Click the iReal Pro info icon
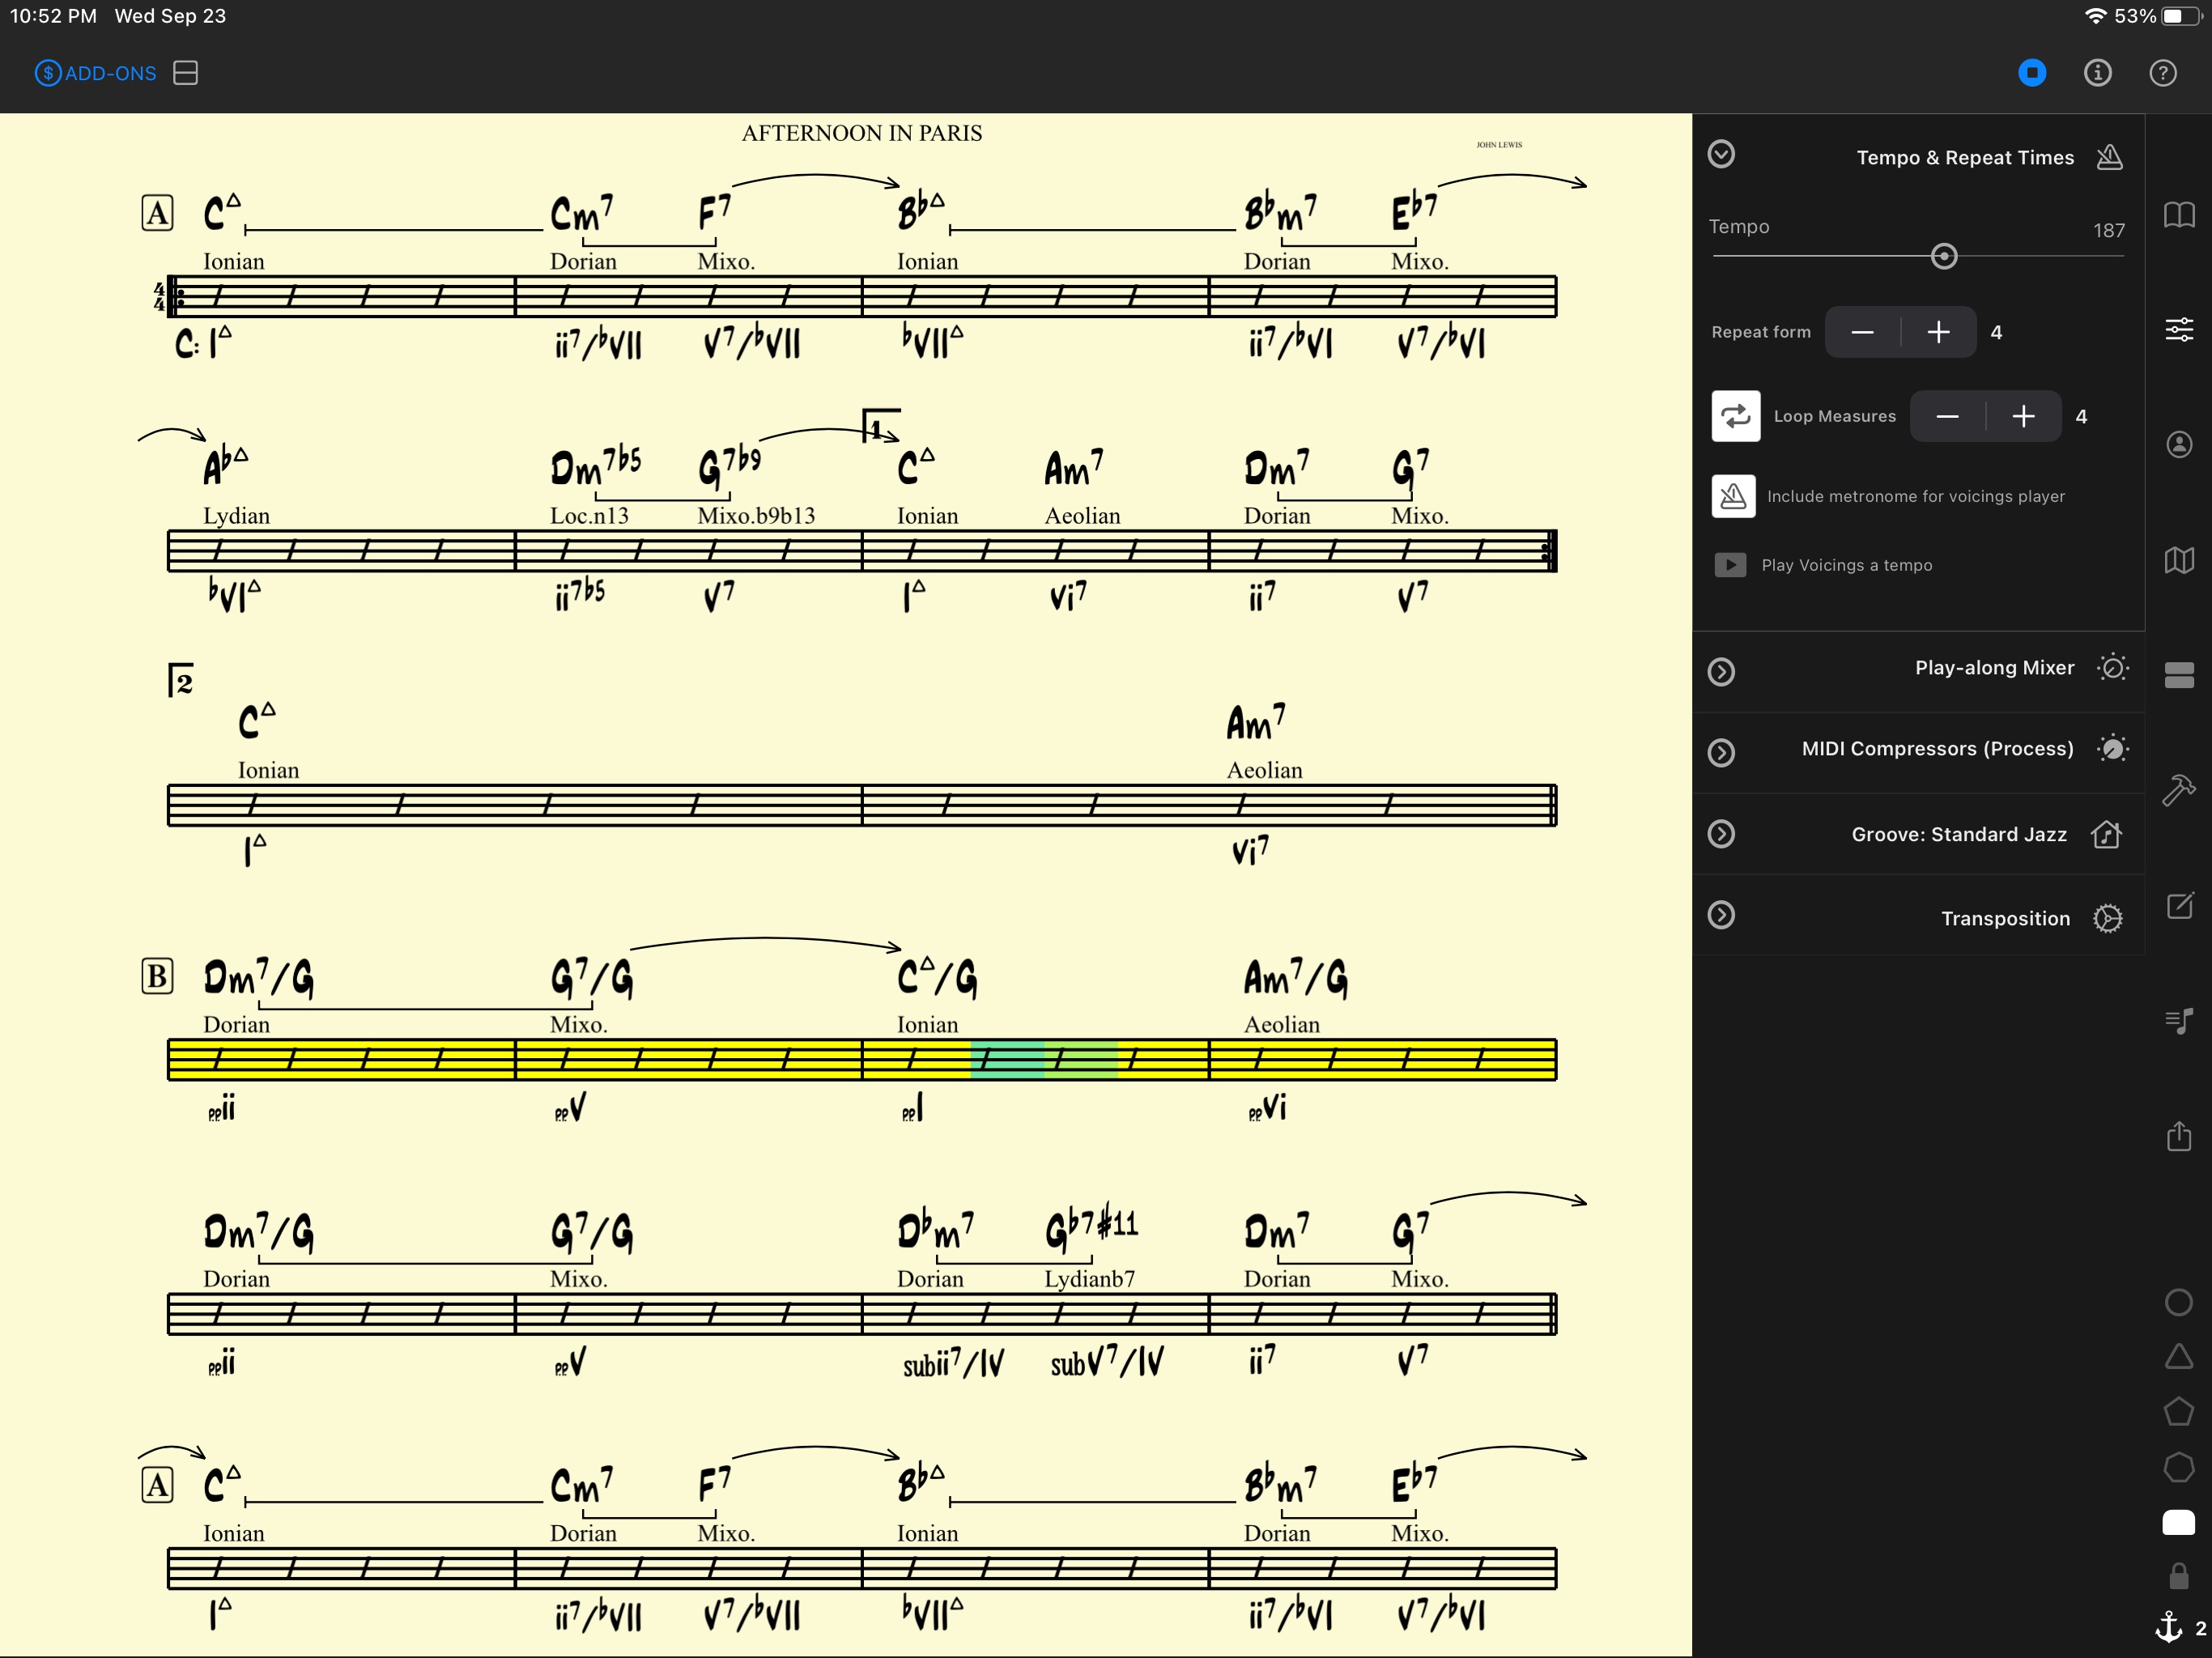Screen dimensions: 2212x1658 coord(2095,73)
